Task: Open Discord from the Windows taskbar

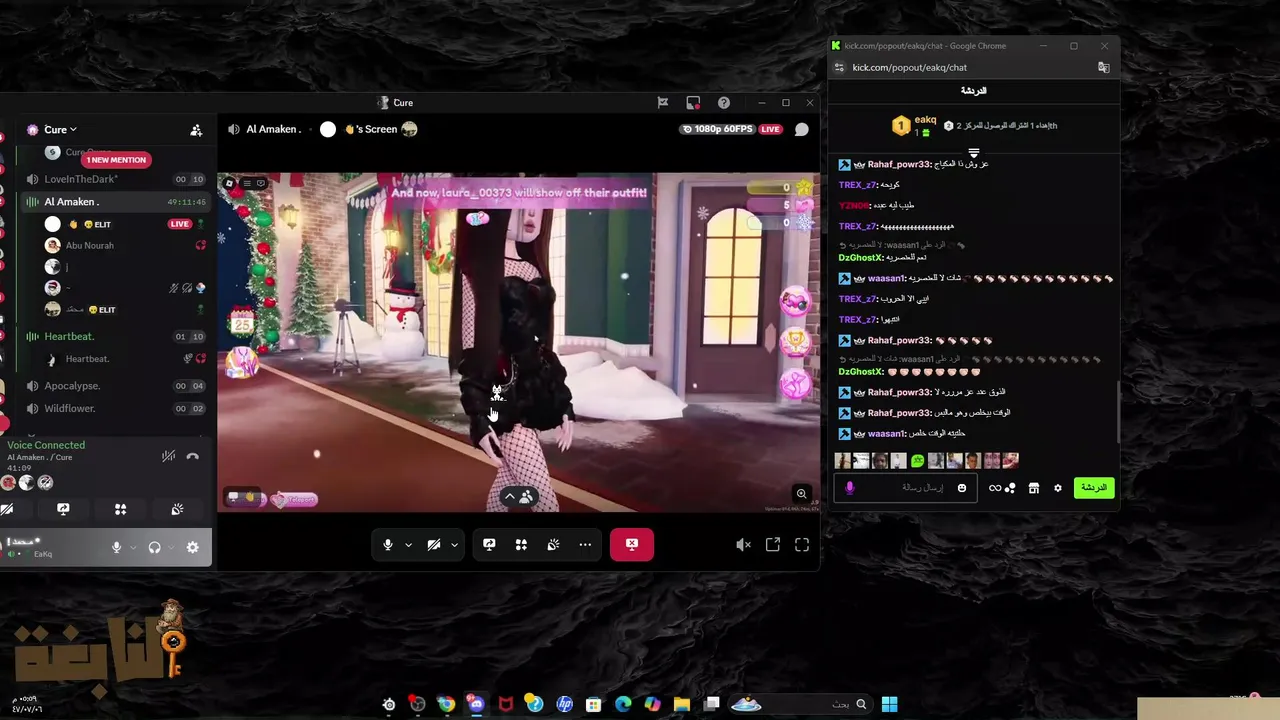Action: tap(475, 704)
